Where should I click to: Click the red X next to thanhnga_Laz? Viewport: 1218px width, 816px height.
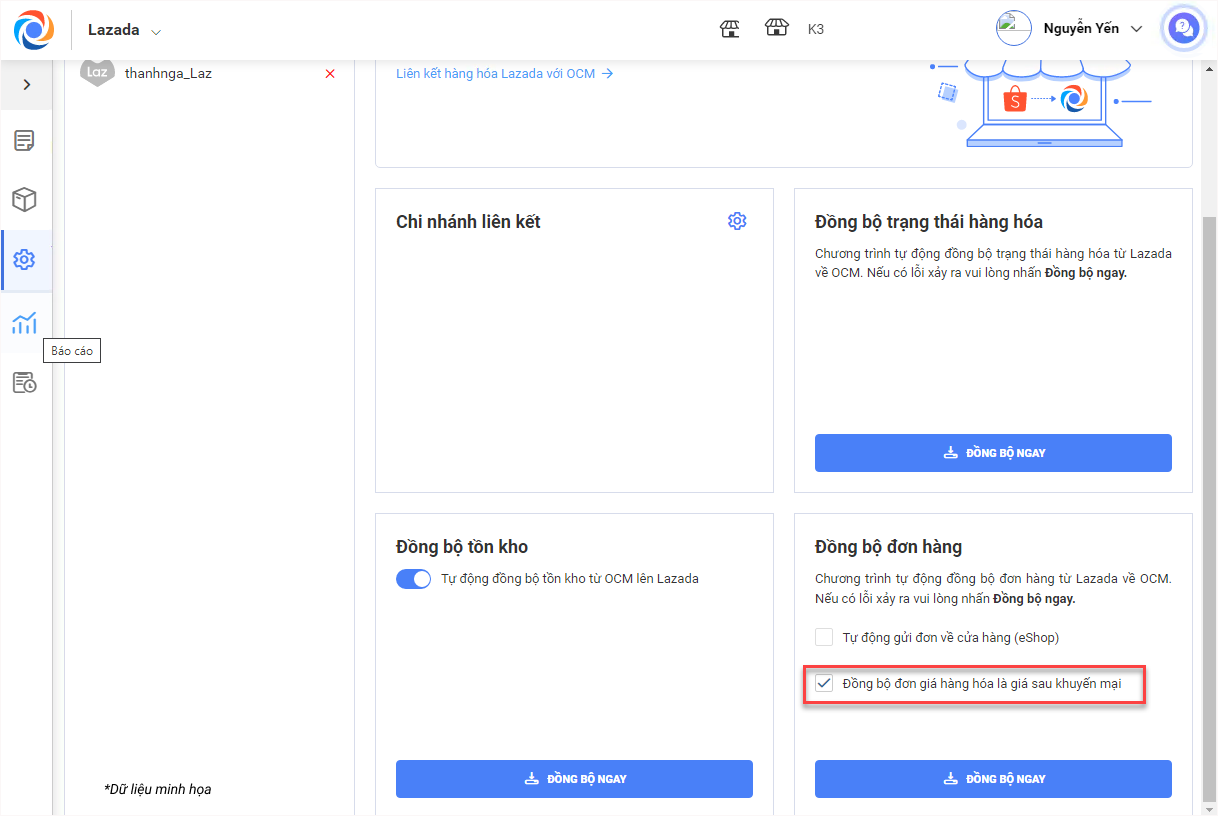coord(330,73)
